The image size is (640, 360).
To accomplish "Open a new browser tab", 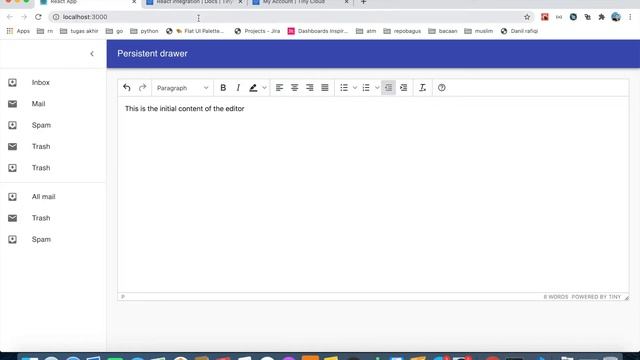I will (363, 2).
